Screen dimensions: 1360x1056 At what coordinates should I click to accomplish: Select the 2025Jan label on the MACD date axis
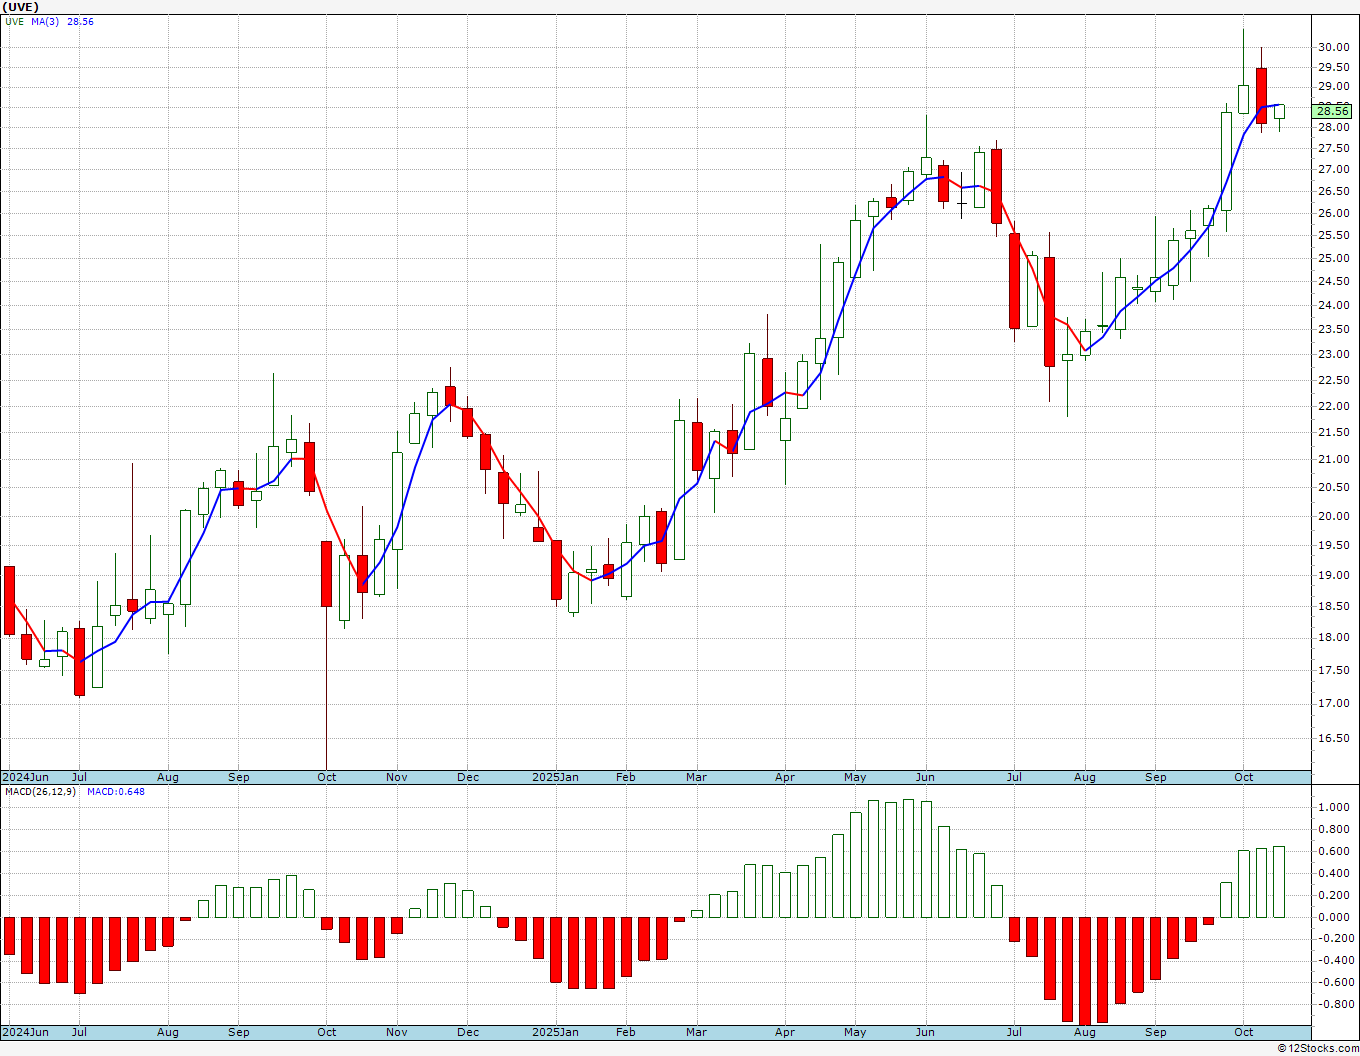click(555, 1032)
